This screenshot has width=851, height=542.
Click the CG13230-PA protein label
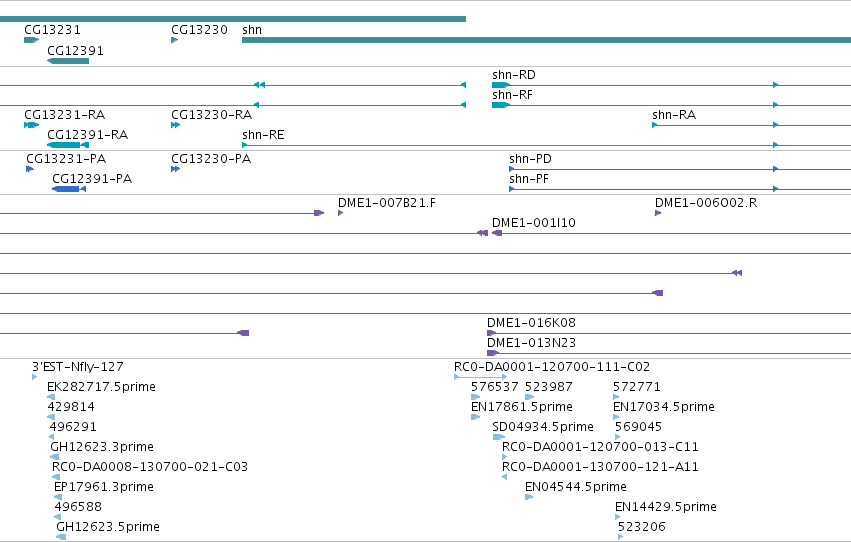point(211,159)
